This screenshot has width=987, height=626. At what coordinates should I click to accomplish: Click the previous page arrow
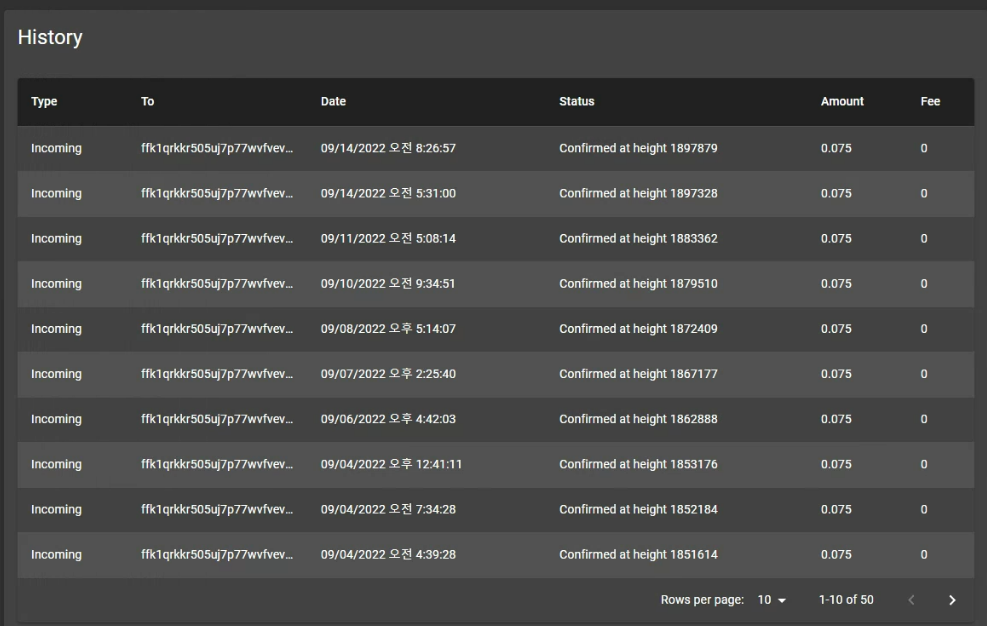click(x=911, y=600)
